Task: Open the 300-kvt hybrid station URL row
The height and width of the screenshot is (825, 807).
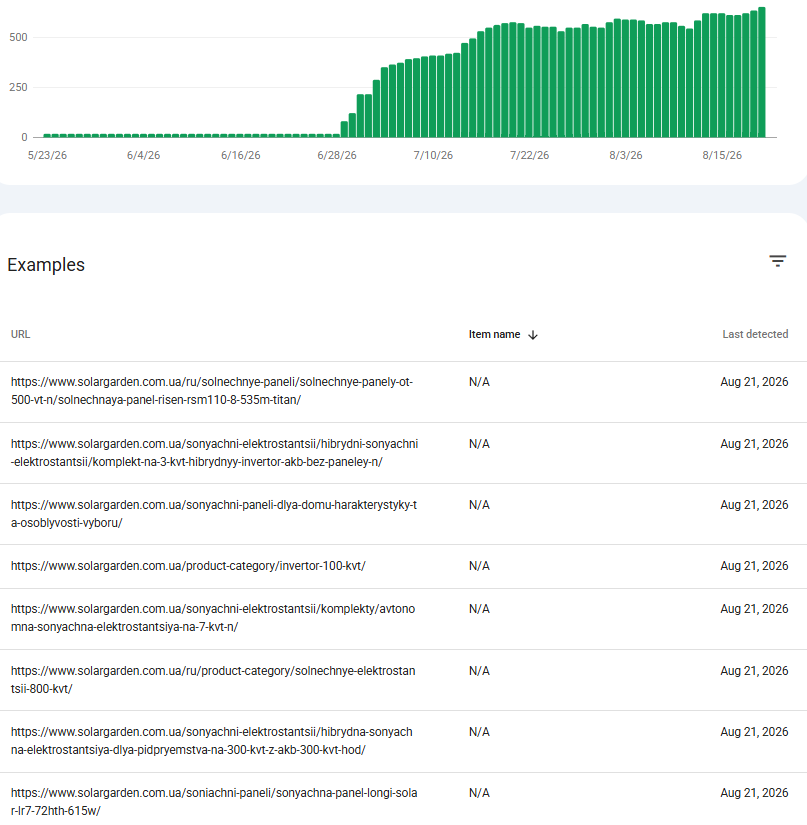Action: (x=404, y=741)
